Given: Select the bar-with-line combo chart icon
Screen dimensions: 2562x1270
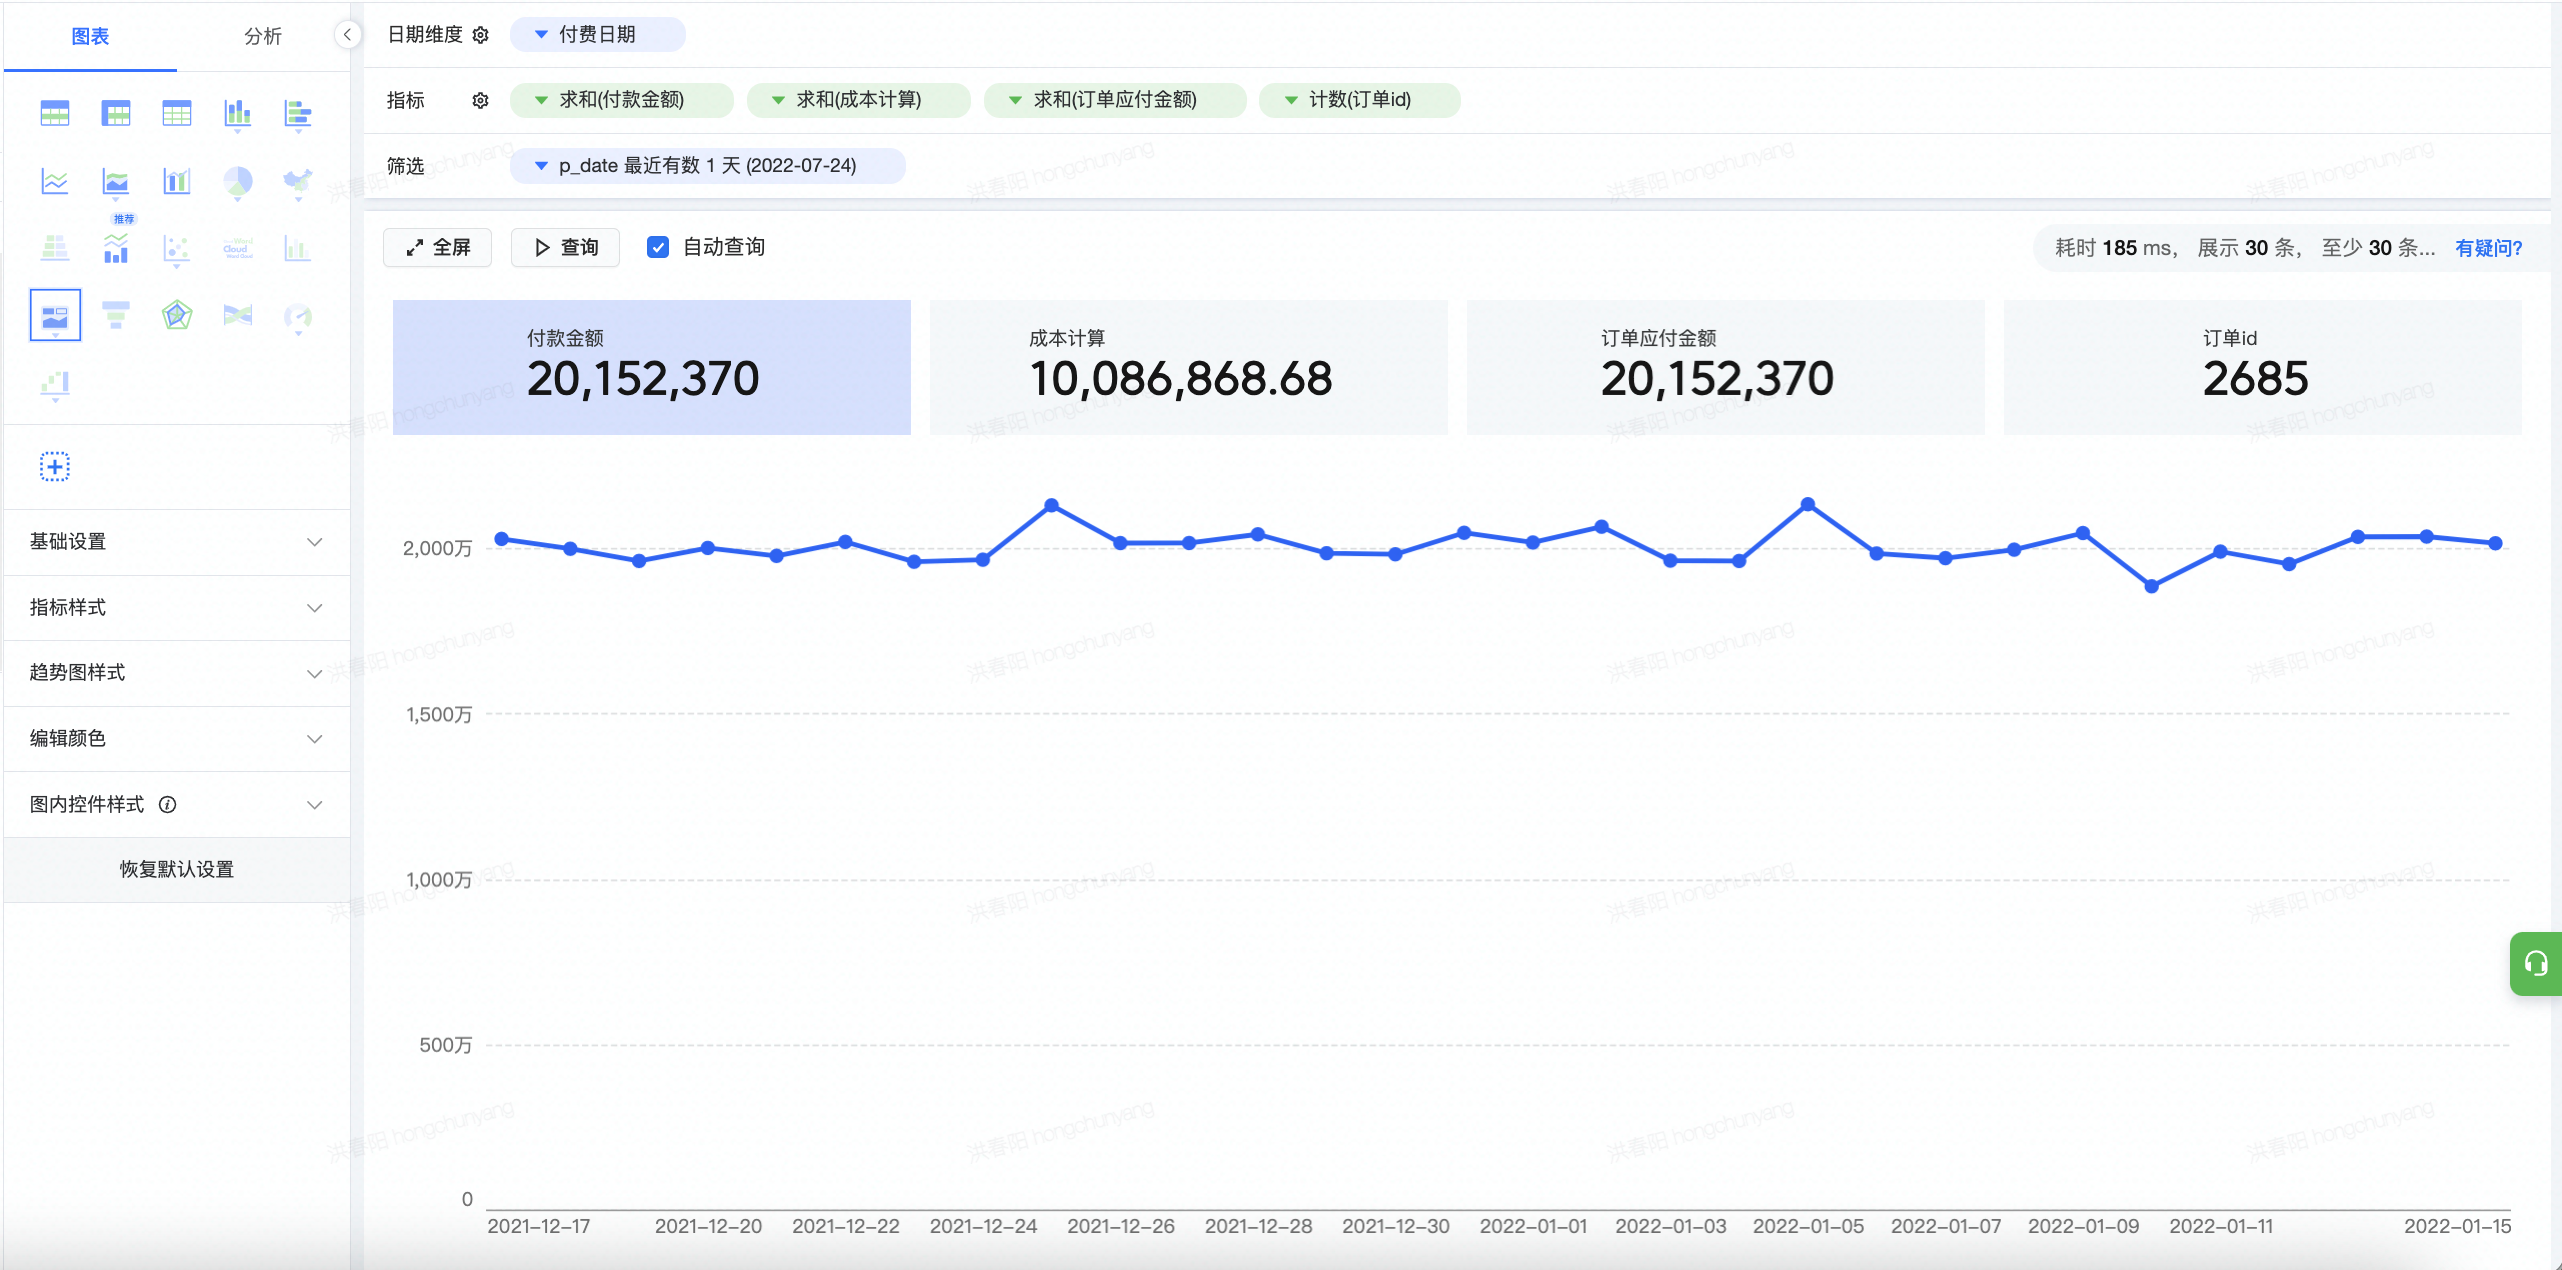Looking at the screenshot, I should (177, 181).
